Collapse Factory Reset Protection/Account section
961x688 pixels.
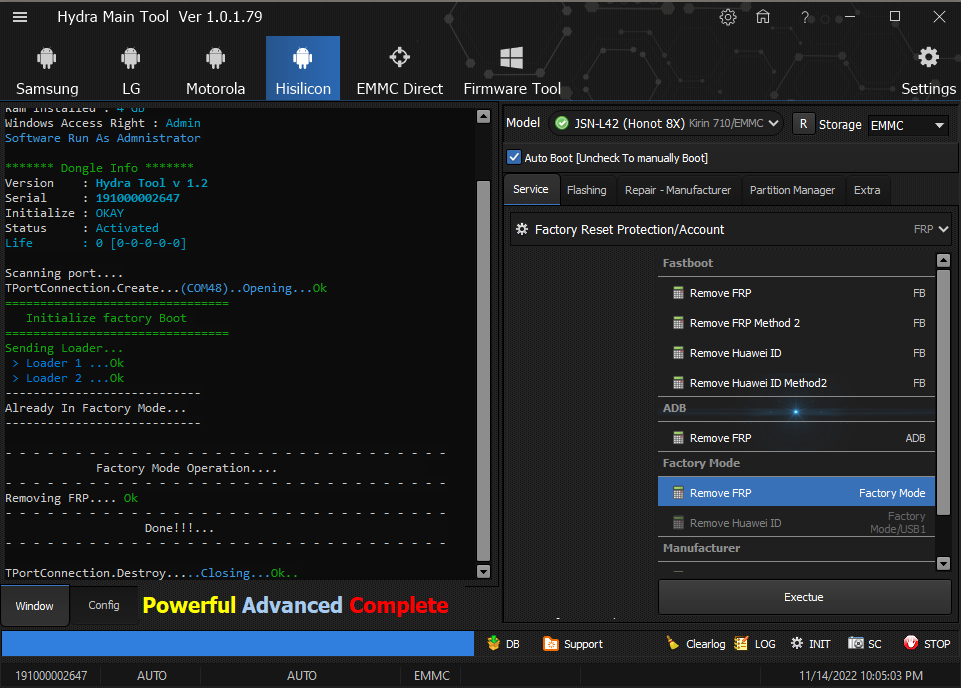pyautogui.click(x=943, y=229)
